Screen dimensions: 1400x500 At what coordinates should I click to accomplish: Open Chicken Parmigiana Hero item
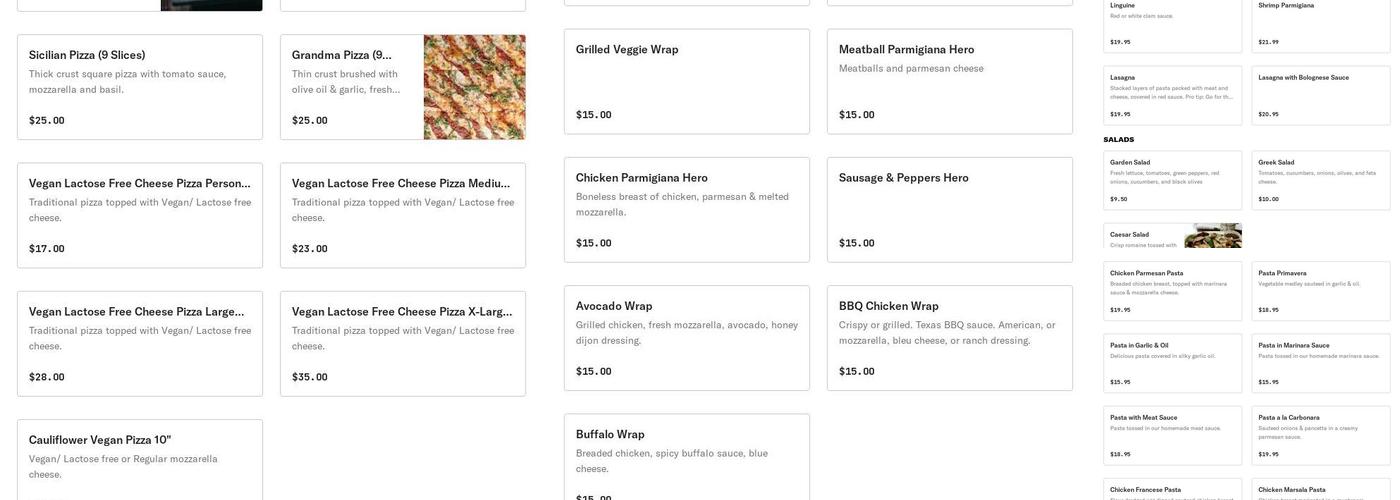686,209
